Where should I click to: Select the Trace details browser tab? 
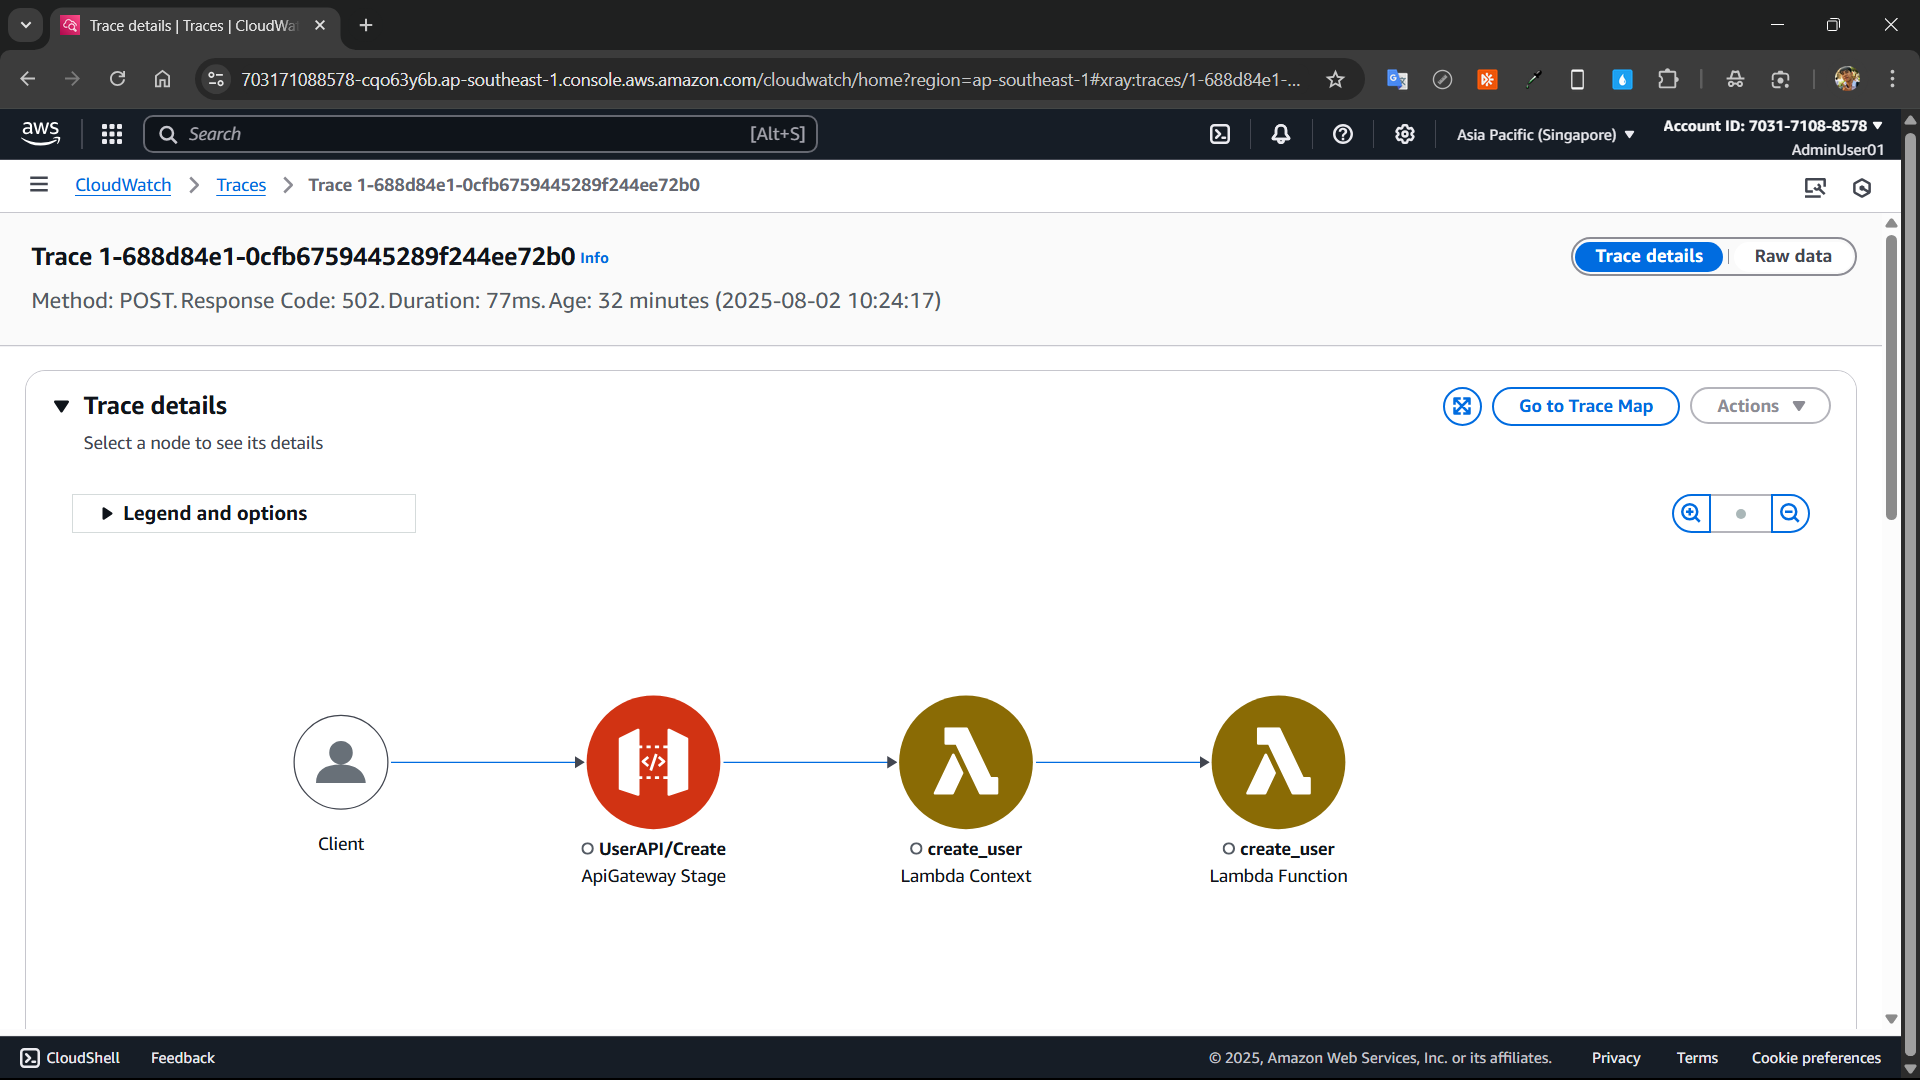tap(195, 26)
